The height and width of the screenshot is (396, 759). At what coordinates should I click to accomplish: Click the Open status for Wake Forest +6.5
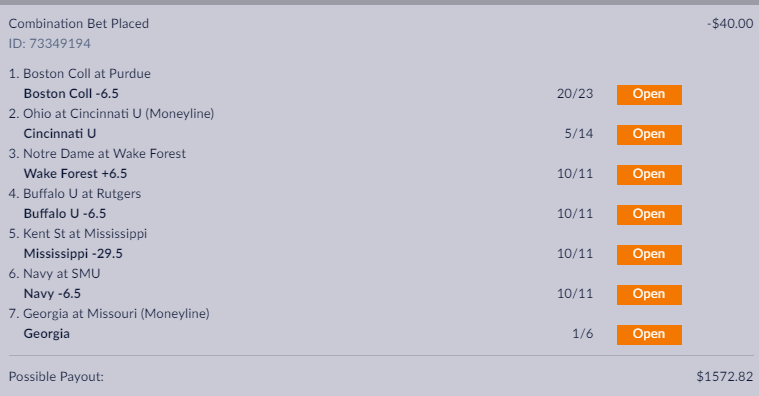pos(649,174)
